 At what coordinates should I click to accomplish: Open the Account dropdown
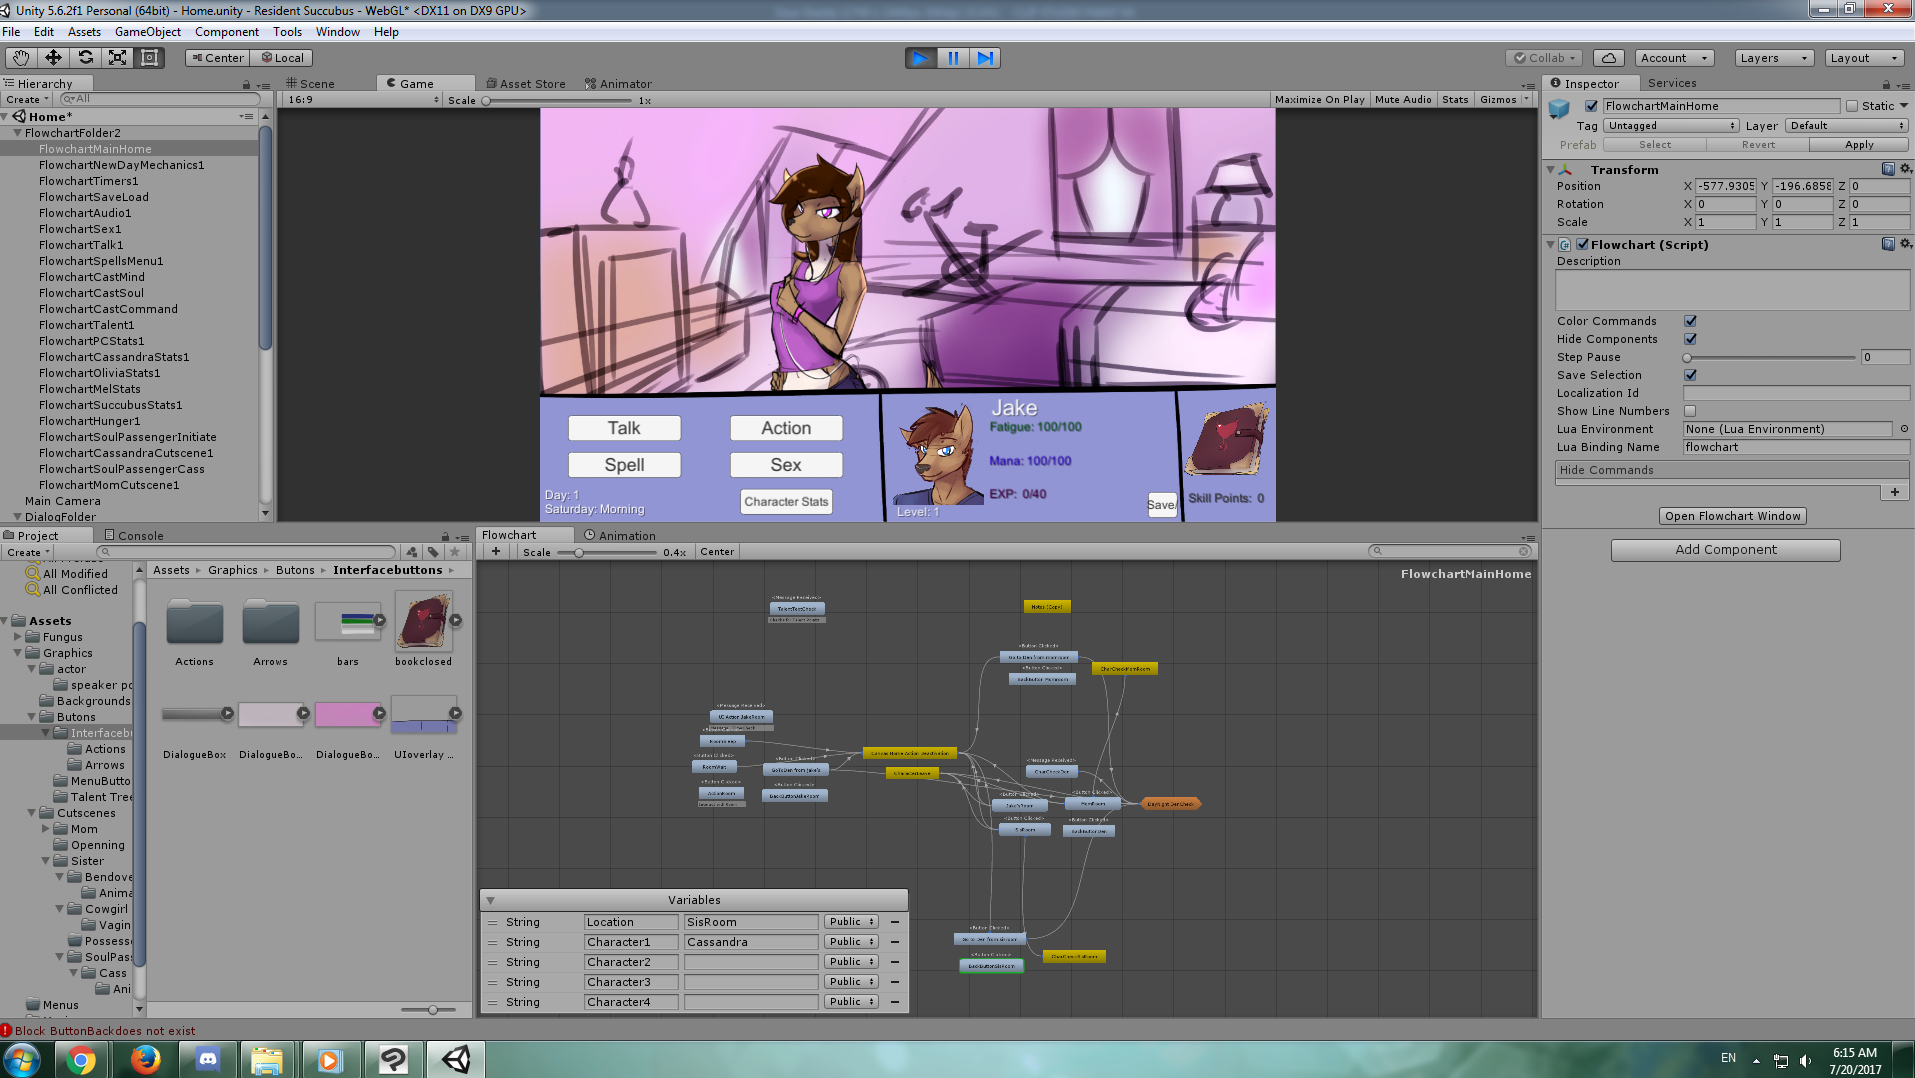click(1675, 58)
